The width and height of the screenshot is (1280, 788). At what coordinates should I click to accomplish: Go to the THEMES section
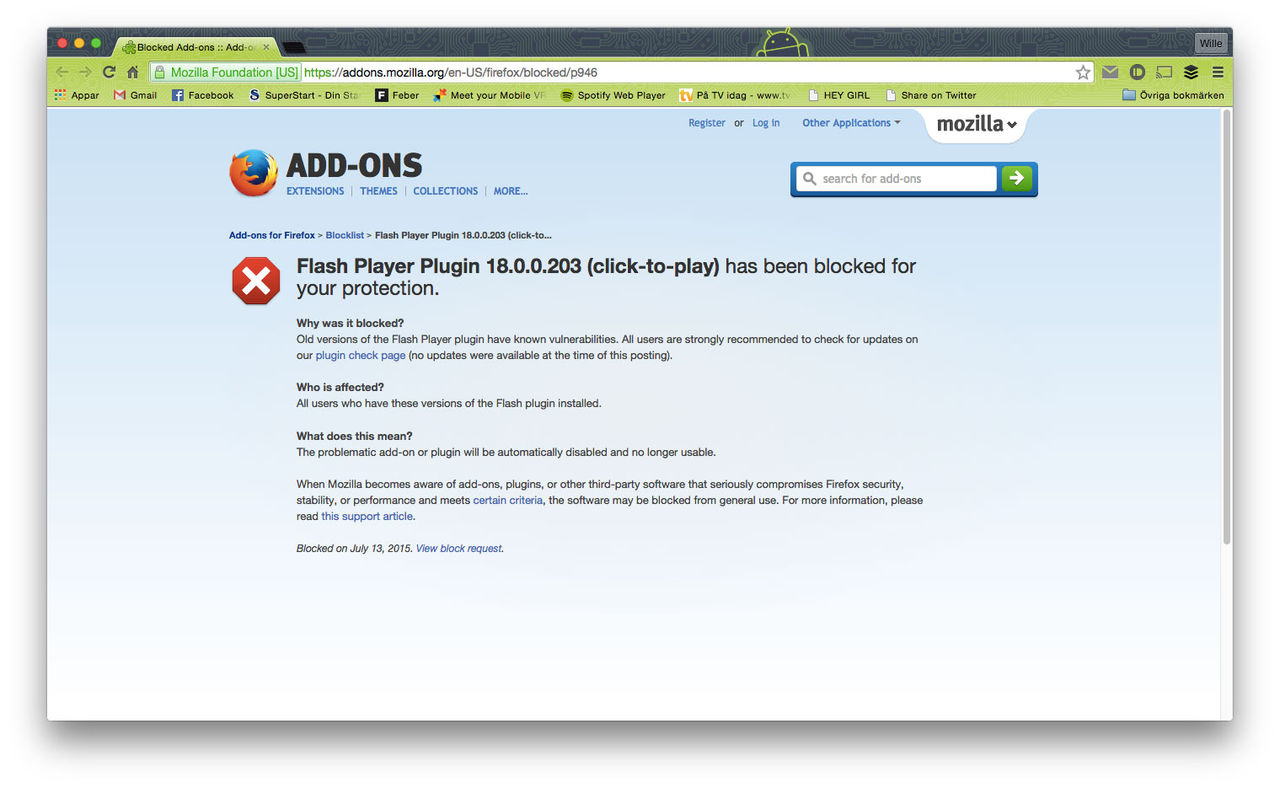click(x=379, y=191)
